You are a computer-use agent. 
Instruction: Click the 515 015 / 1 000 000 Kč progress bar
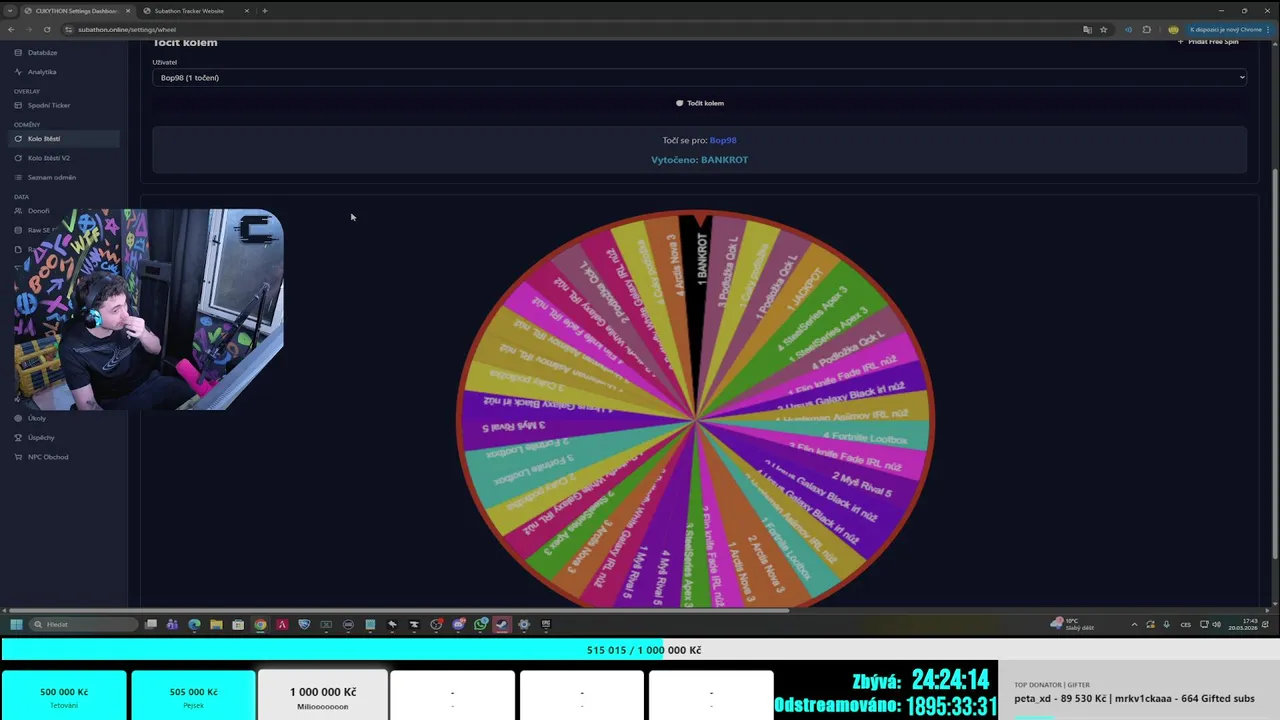640,650
